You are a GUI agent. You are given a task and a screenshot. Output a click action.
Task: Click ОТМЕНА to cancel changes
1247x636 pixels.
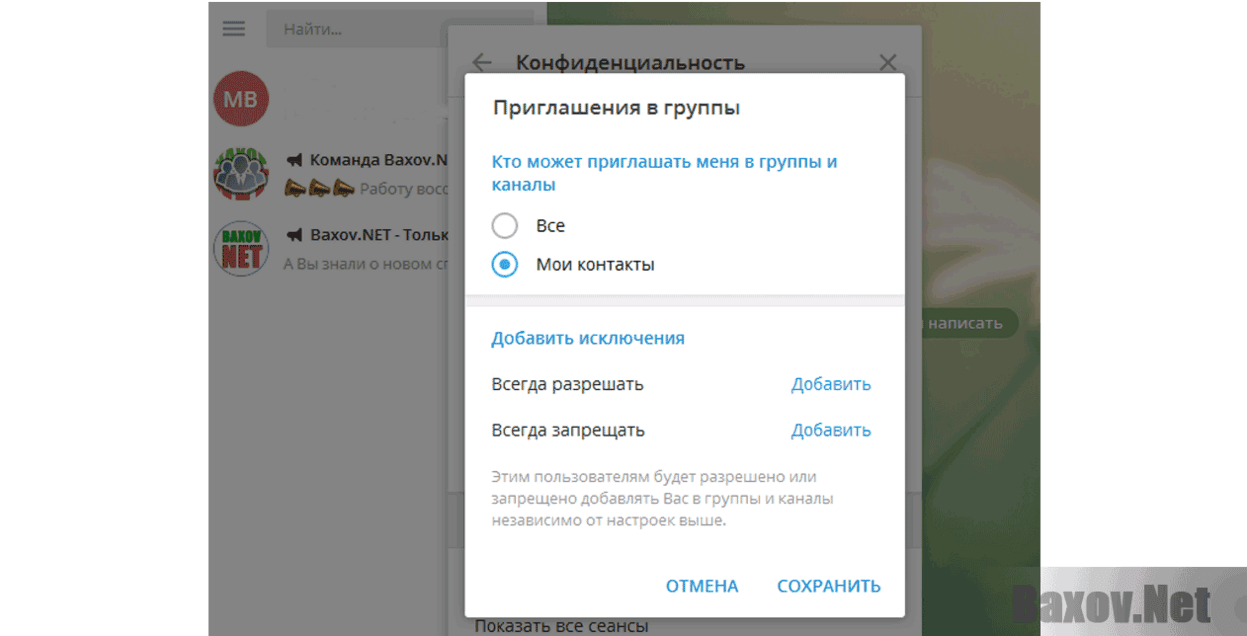click(701, 586)
